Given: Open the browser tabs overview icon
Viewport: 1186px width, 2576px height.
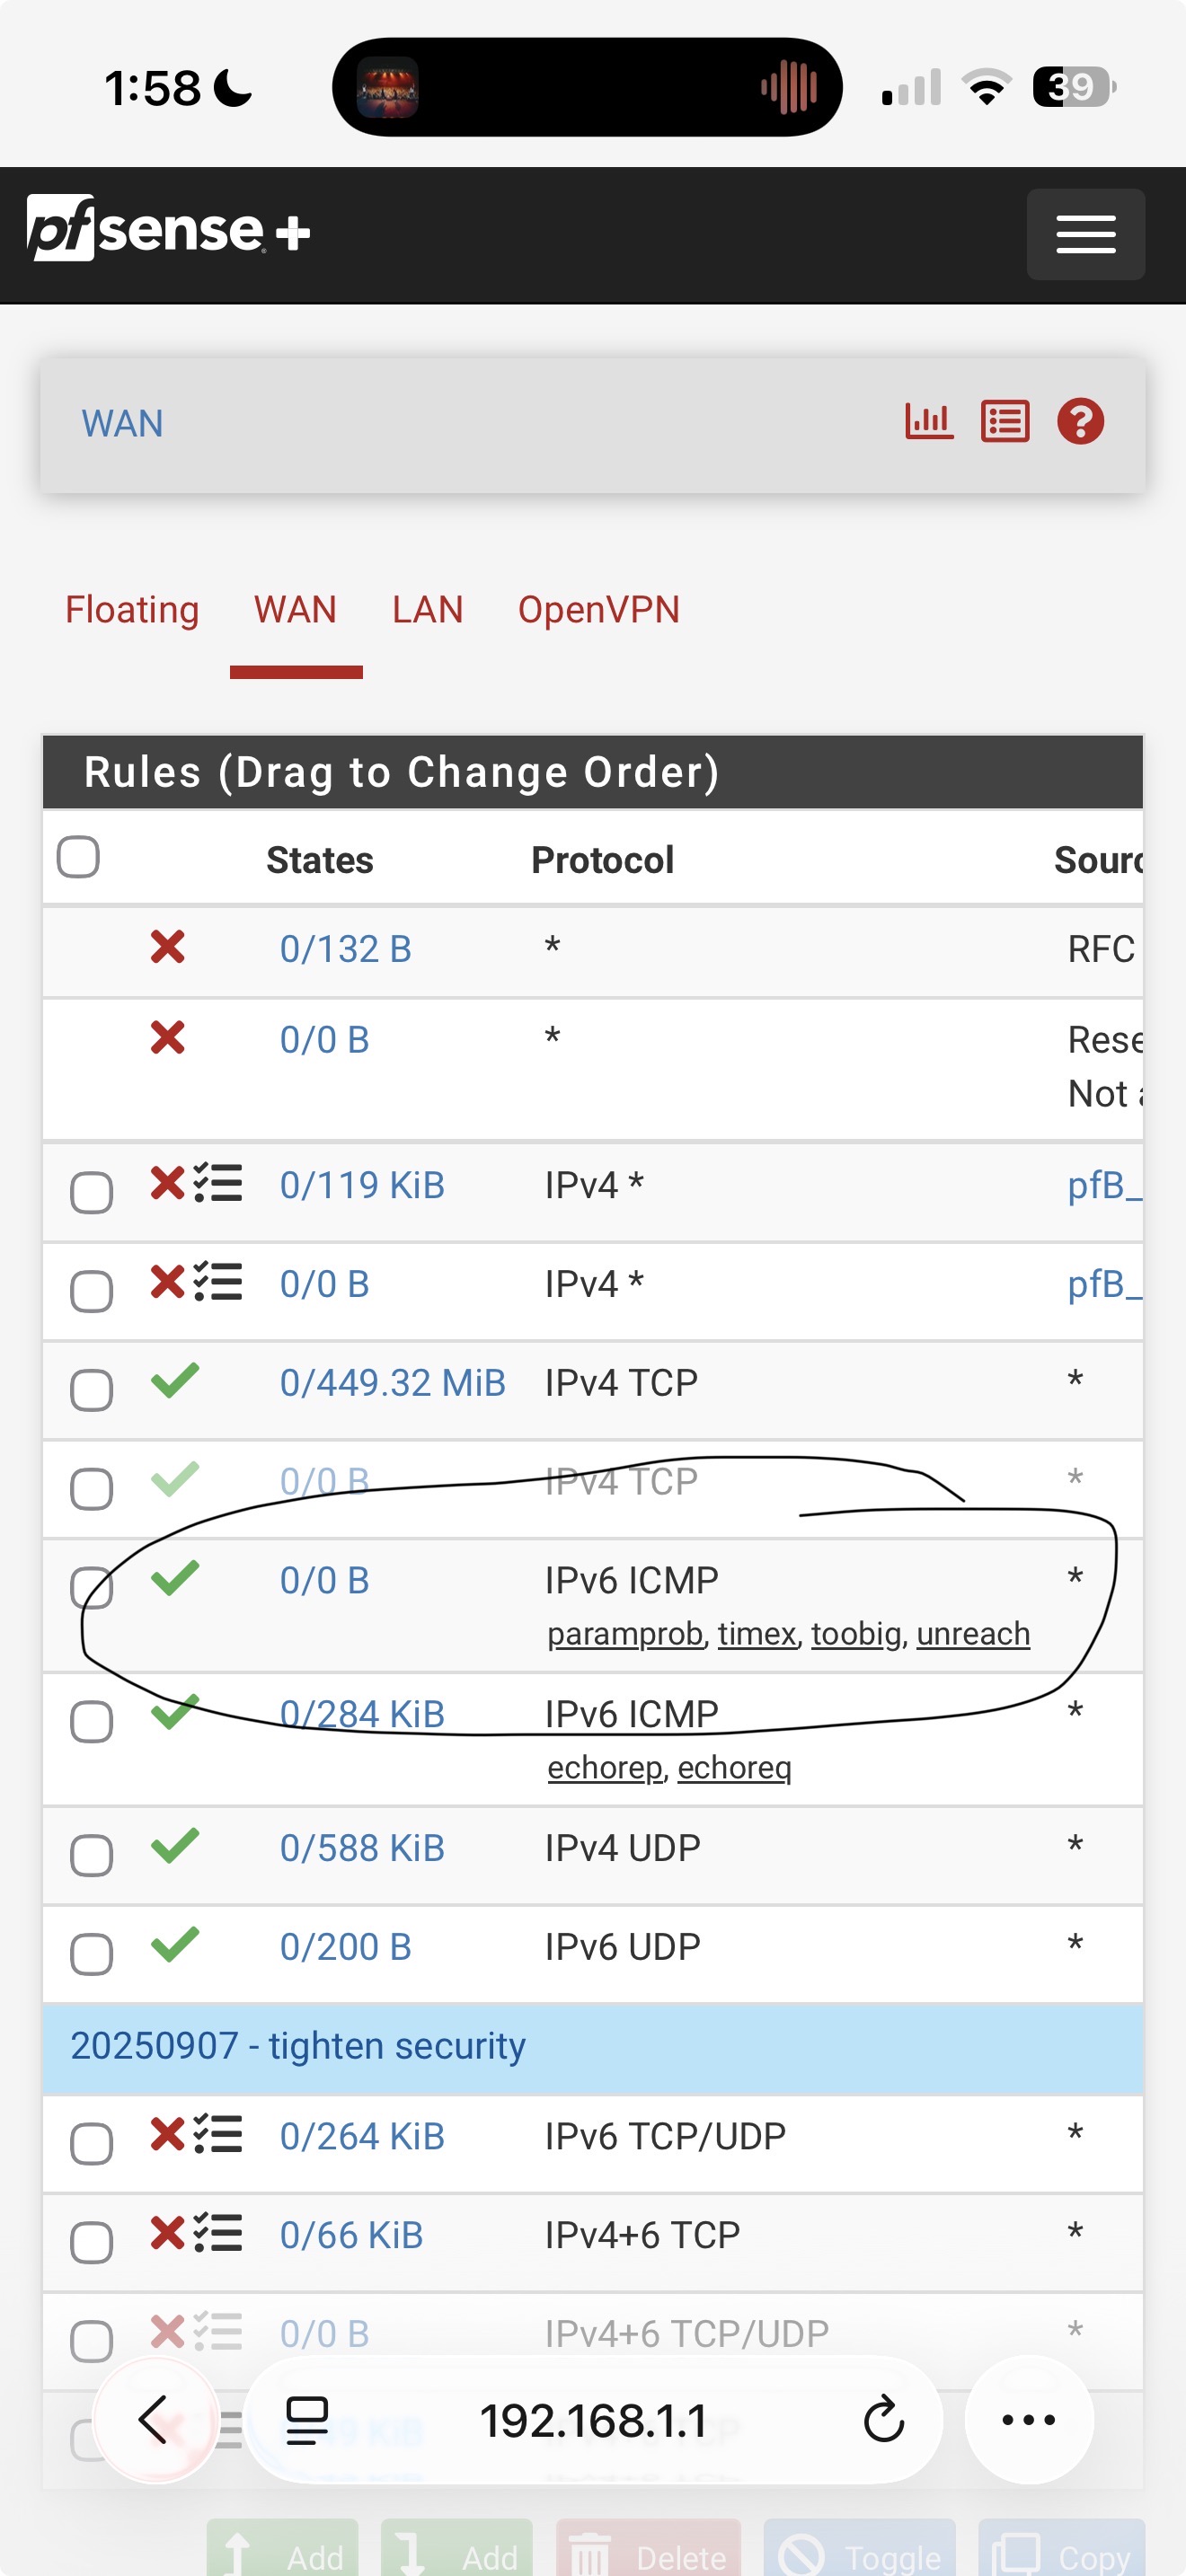Looking at the screenshot, I should [307, 2419].
